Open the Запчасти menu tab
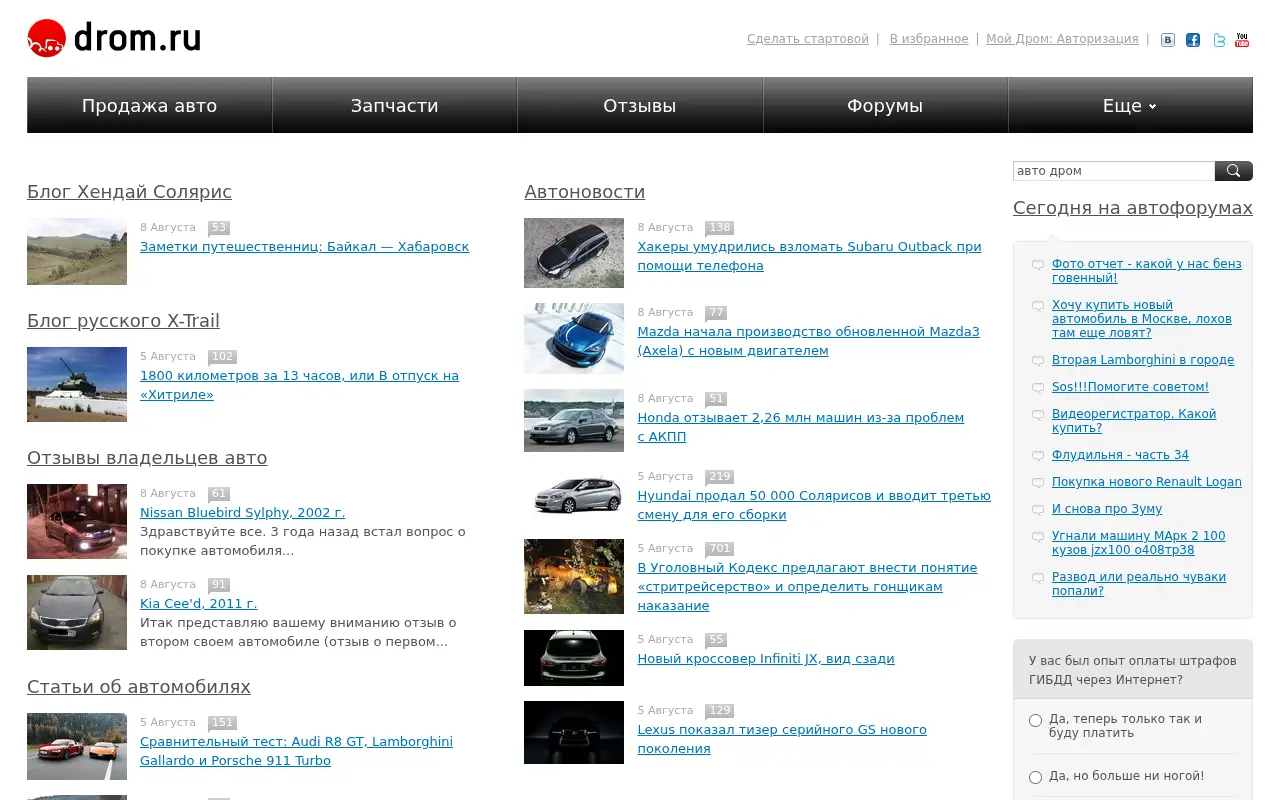 pos(394,105)
